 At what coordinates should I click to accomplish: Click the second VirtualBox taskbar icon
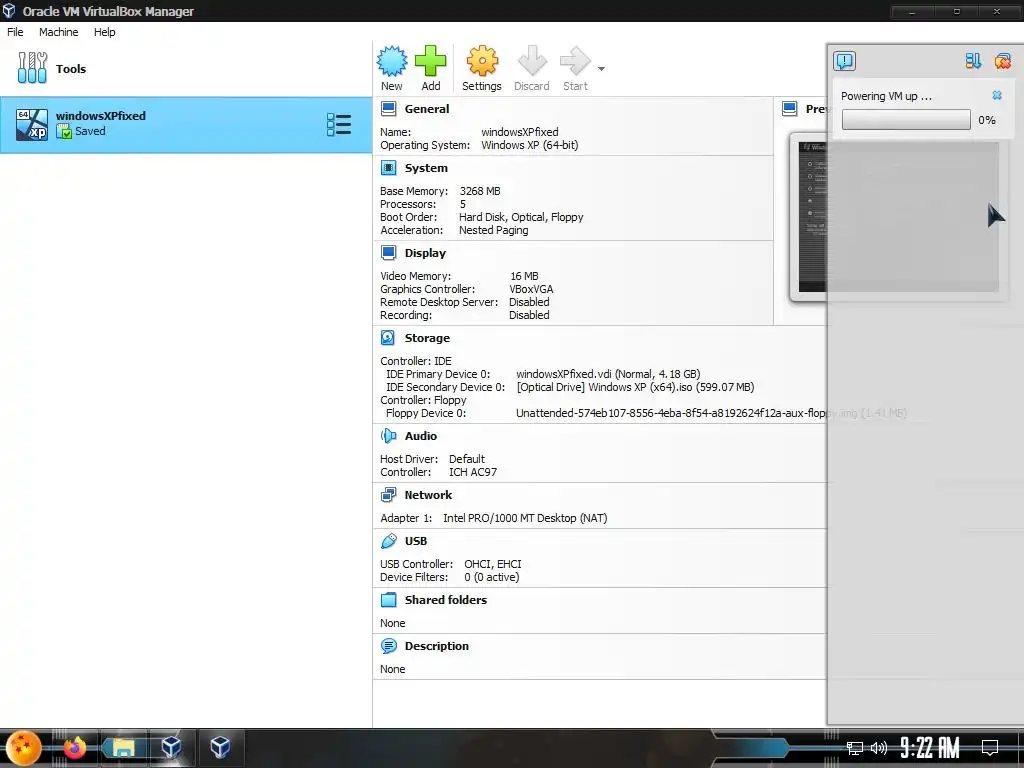(x=220, y=748)
